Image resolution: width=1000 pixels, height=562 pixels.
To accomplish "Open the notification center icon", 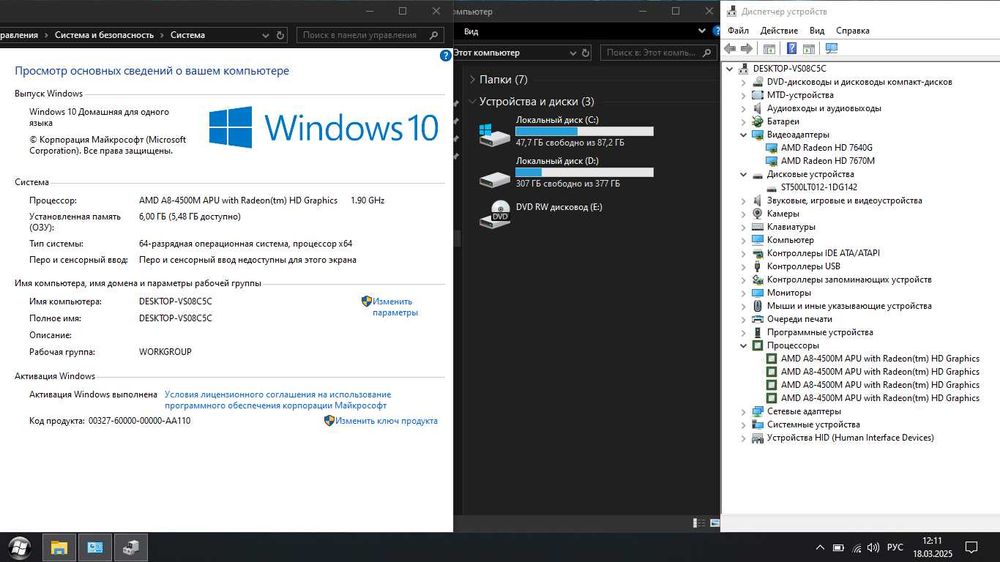I will [x=971, y=547].
